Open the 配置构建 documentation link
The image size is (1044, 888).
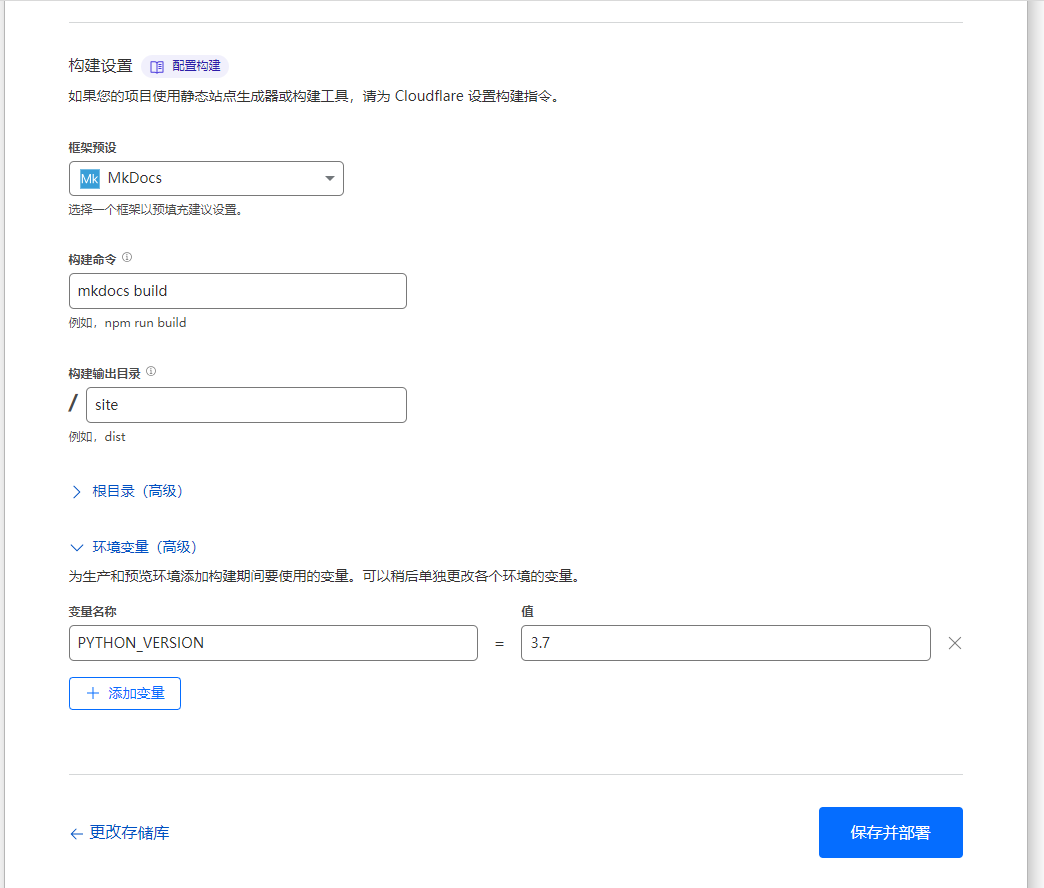pyautogui.click(x=196, y=67)
